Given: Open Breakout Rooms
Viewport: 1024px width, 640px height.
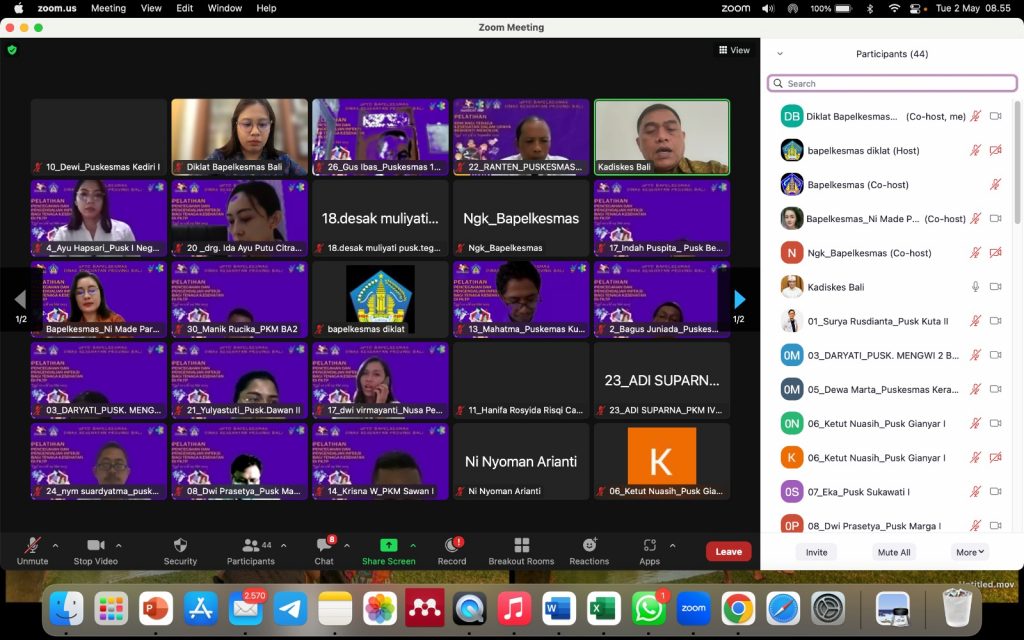Looking at the screenshot, I should pyautogui.click(x=521, y=551).
